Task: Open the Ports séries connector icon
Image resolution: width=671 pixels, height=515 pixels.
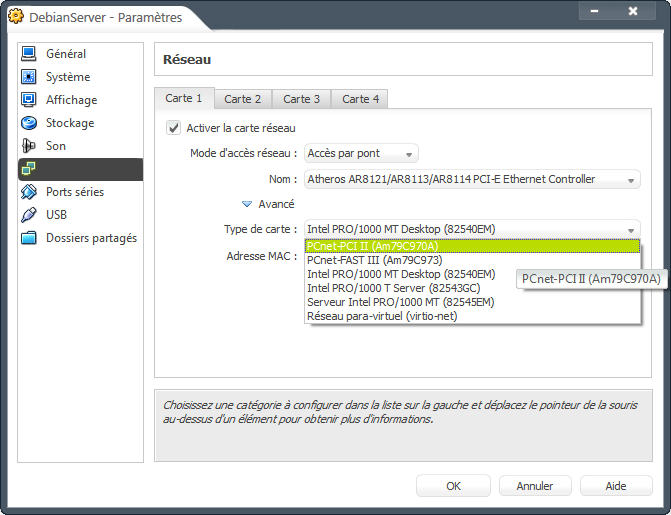Action: click(x=29, y=192)
